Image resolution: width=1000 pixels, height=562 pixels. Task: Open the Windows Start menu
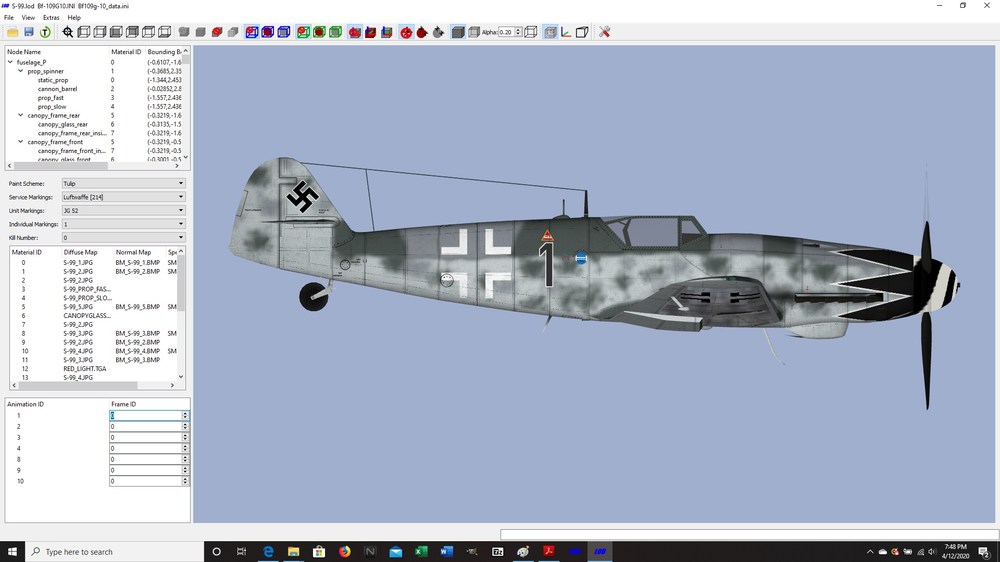click(12, 552)
